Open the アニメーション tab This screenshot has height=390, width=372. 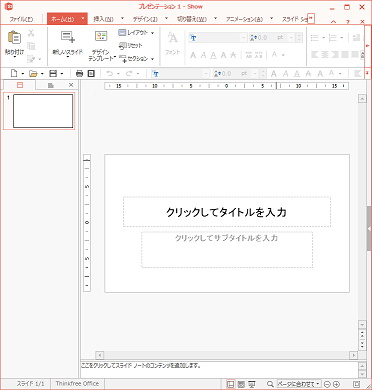245,19
